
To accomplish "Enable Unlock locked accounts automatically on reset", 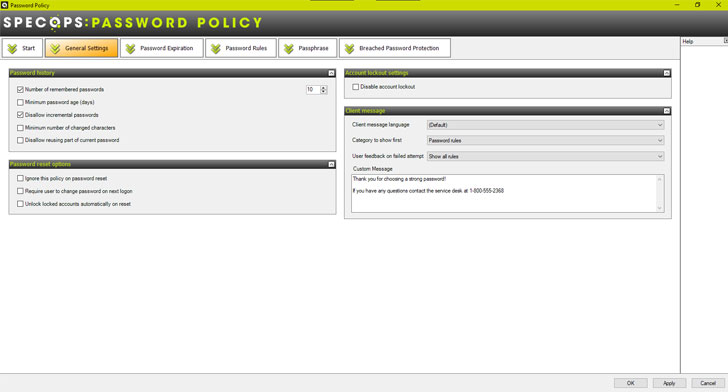I will [x=20, y=204].
